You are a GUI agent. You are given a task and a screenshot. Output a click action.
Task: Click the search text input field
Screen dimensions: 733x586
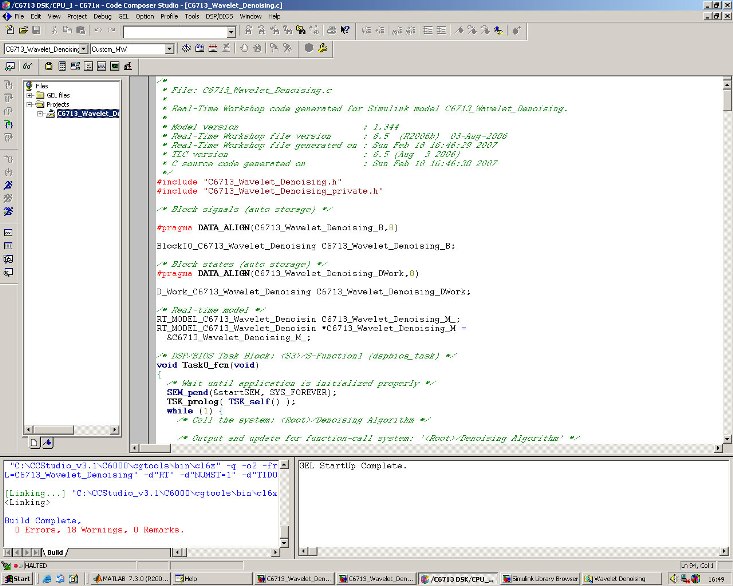[x=175, y=32]
